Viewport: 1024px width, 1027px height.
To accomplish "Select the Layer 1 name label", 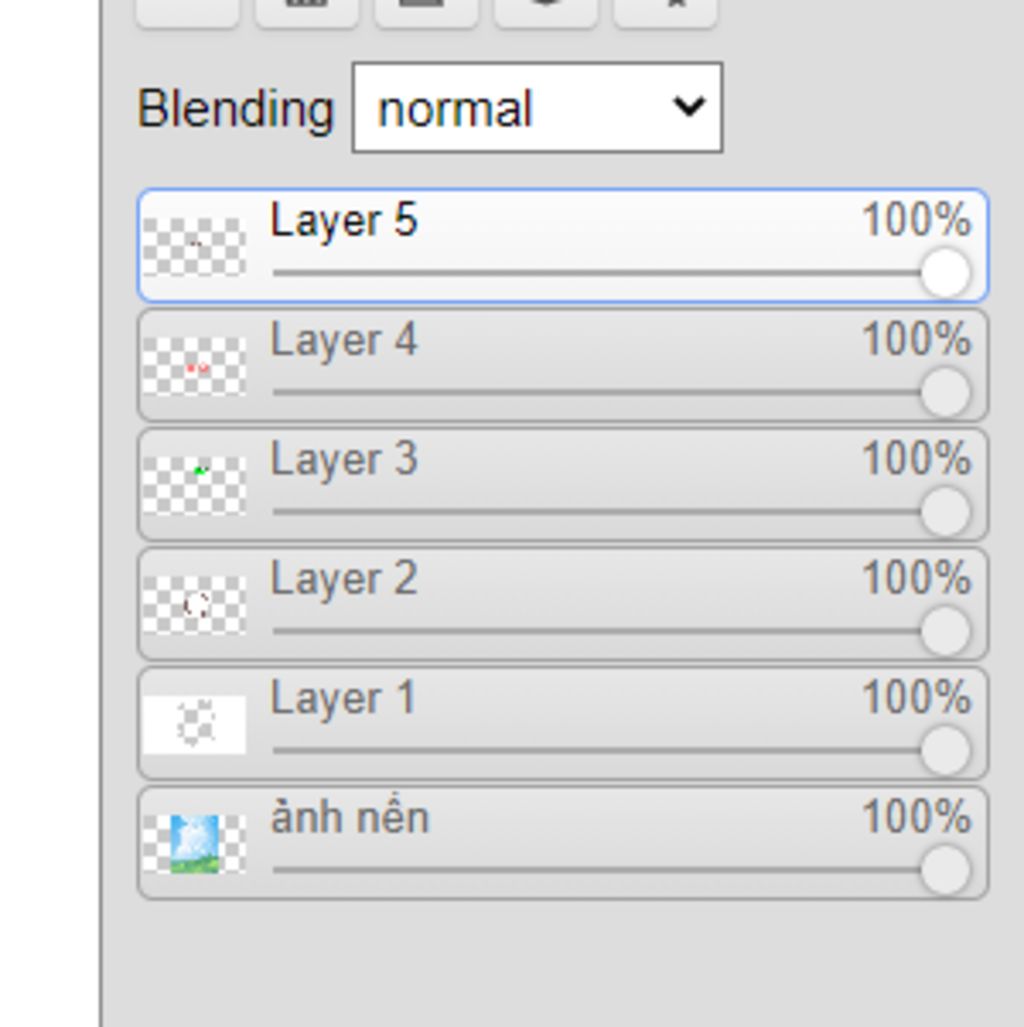I will (343, 699).
